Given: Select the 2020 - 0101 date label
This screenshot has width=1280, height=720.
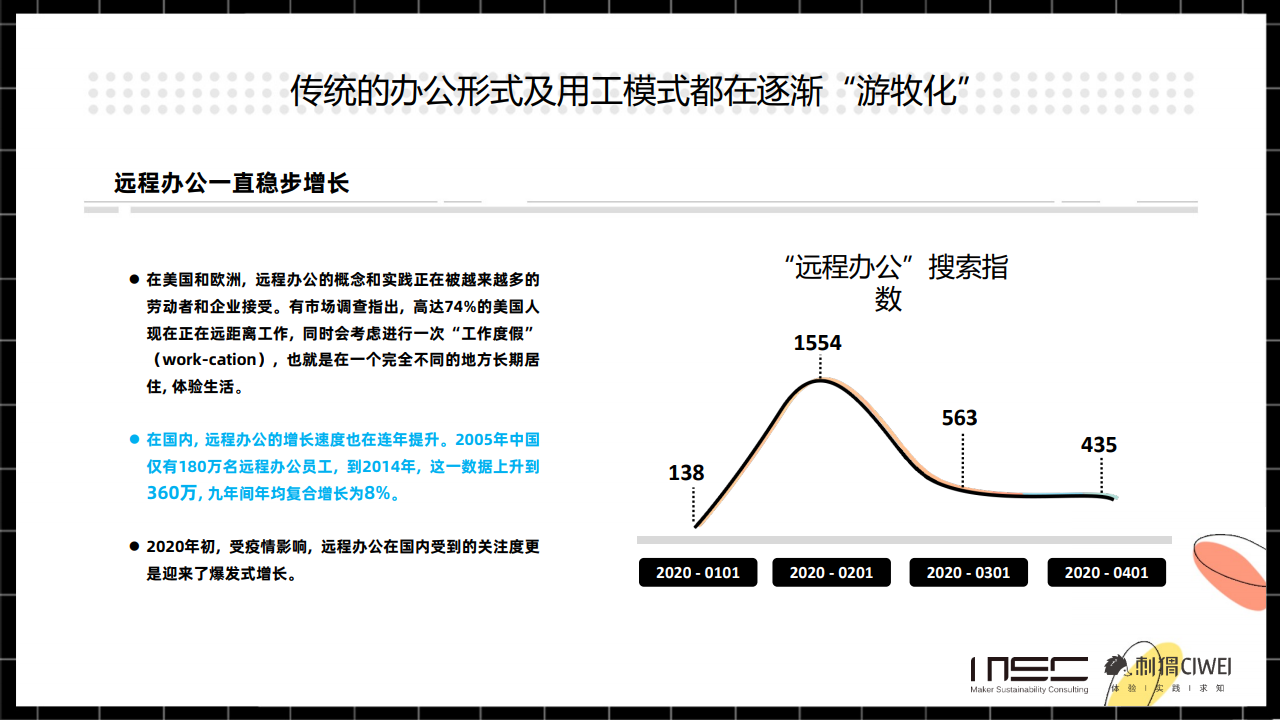Looking at the screenshot, I should click(697, 573).
